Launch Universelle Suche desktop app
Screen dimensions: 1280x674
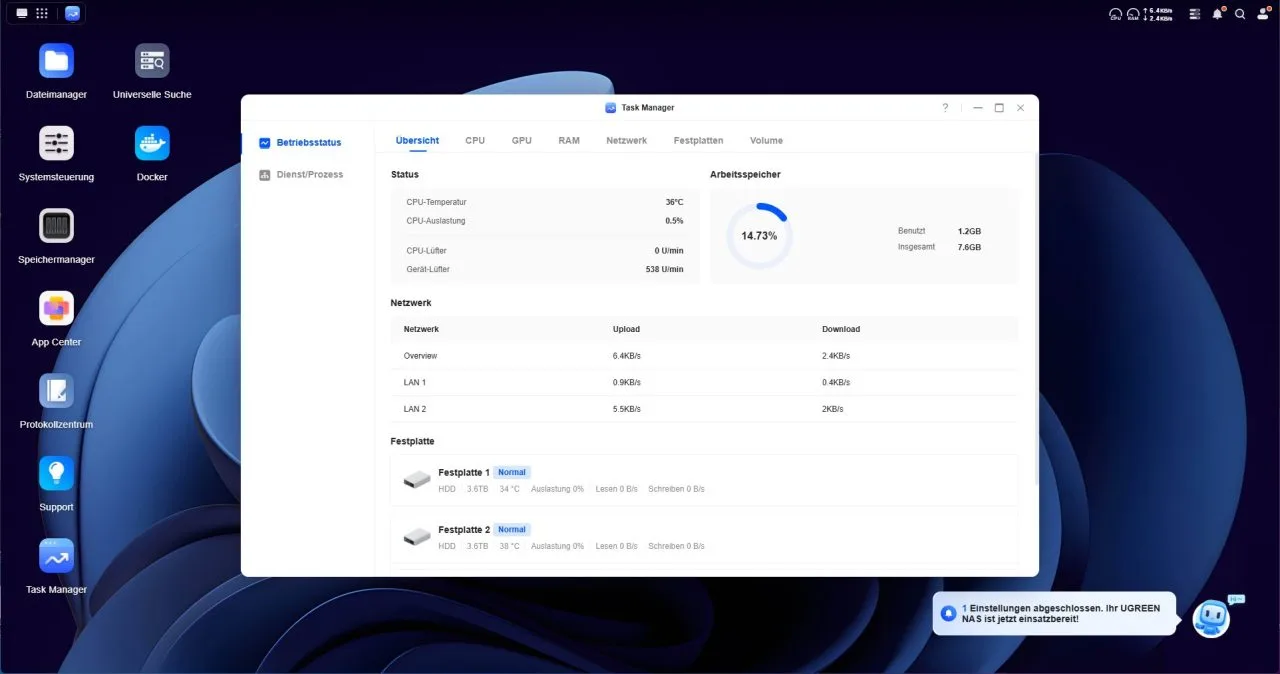152,61
